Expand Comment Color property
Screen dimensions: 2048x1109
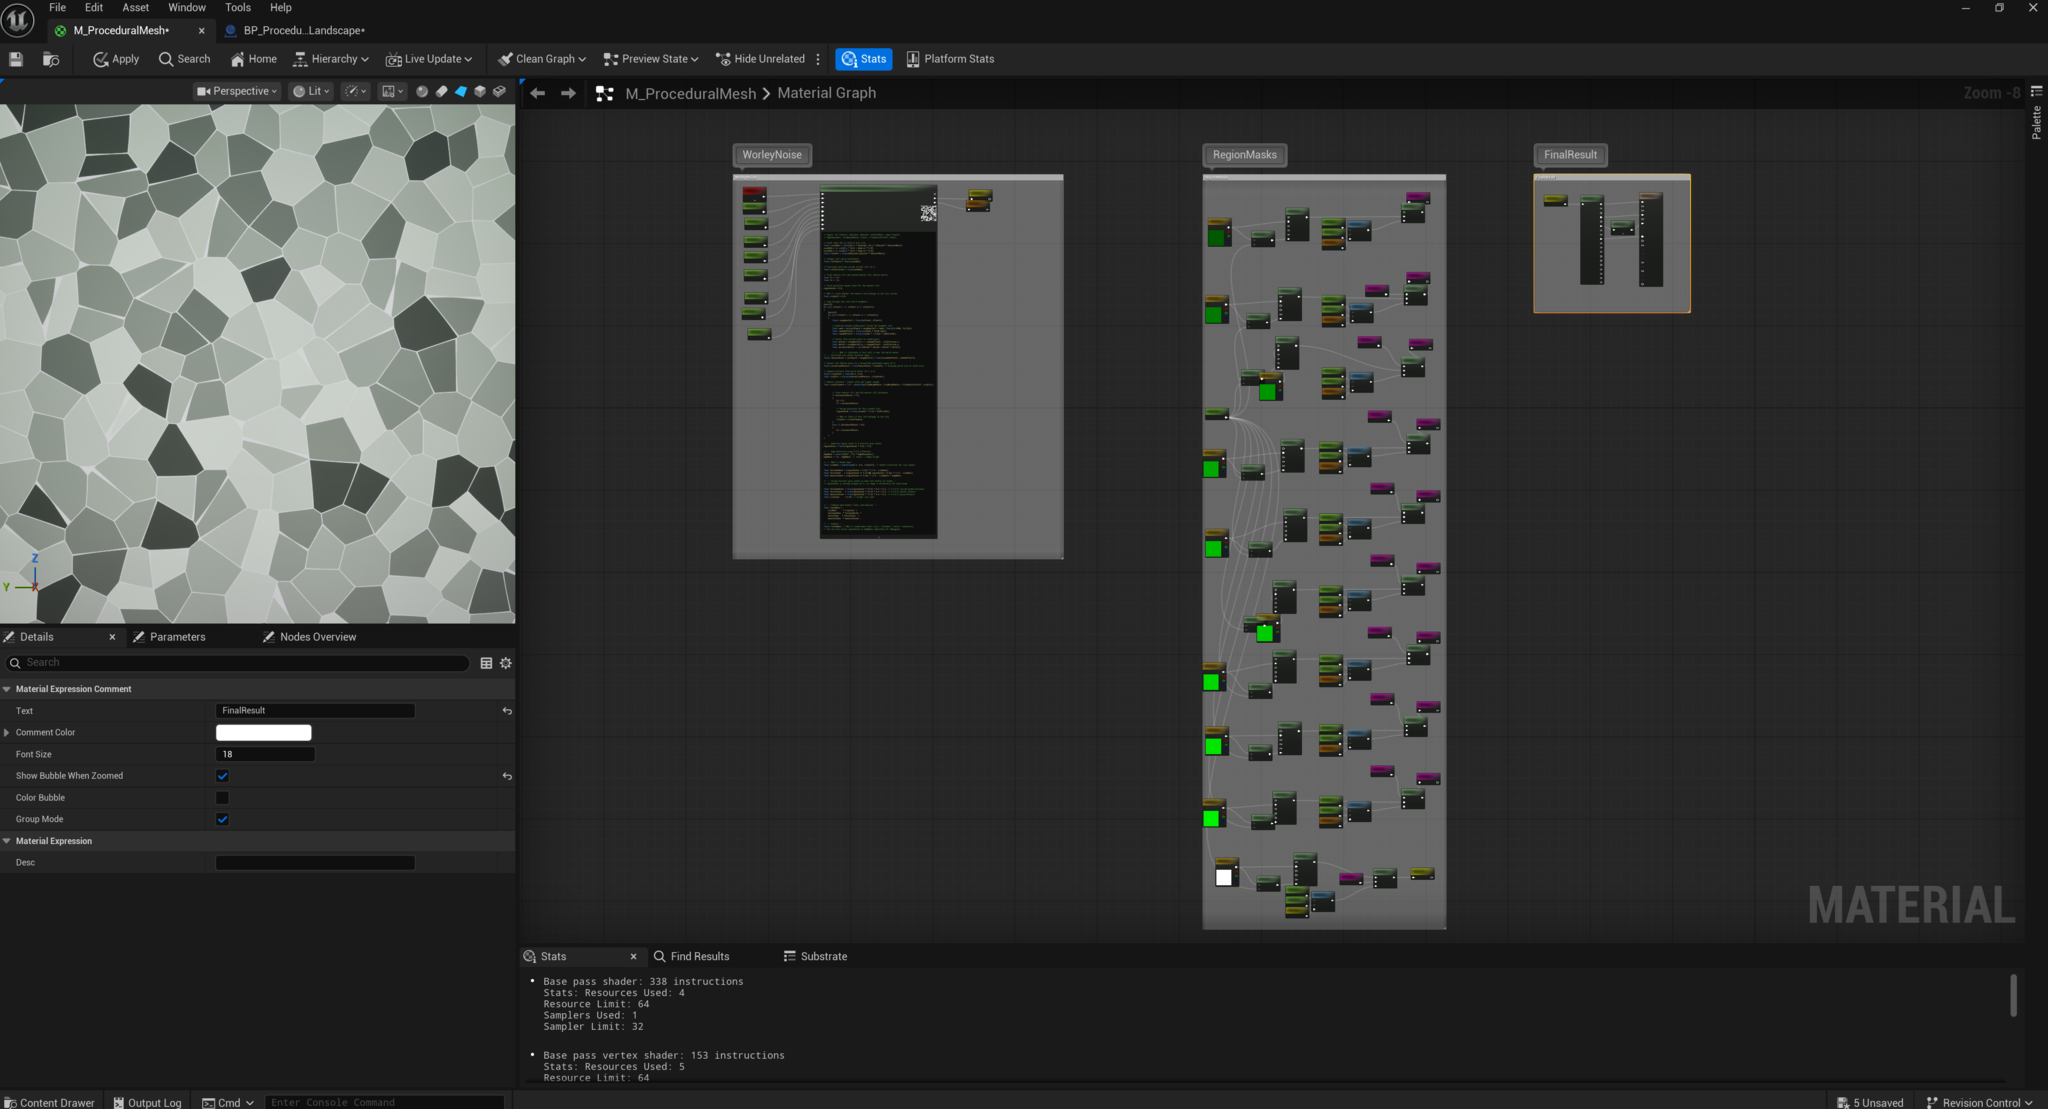pyautogui.click(x=7, y=733)
